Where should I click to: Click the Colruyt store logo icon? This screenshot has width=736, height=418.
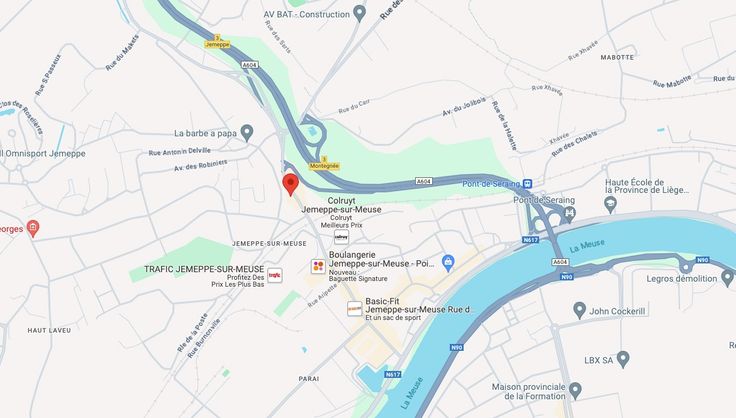[x=341, y=237]
